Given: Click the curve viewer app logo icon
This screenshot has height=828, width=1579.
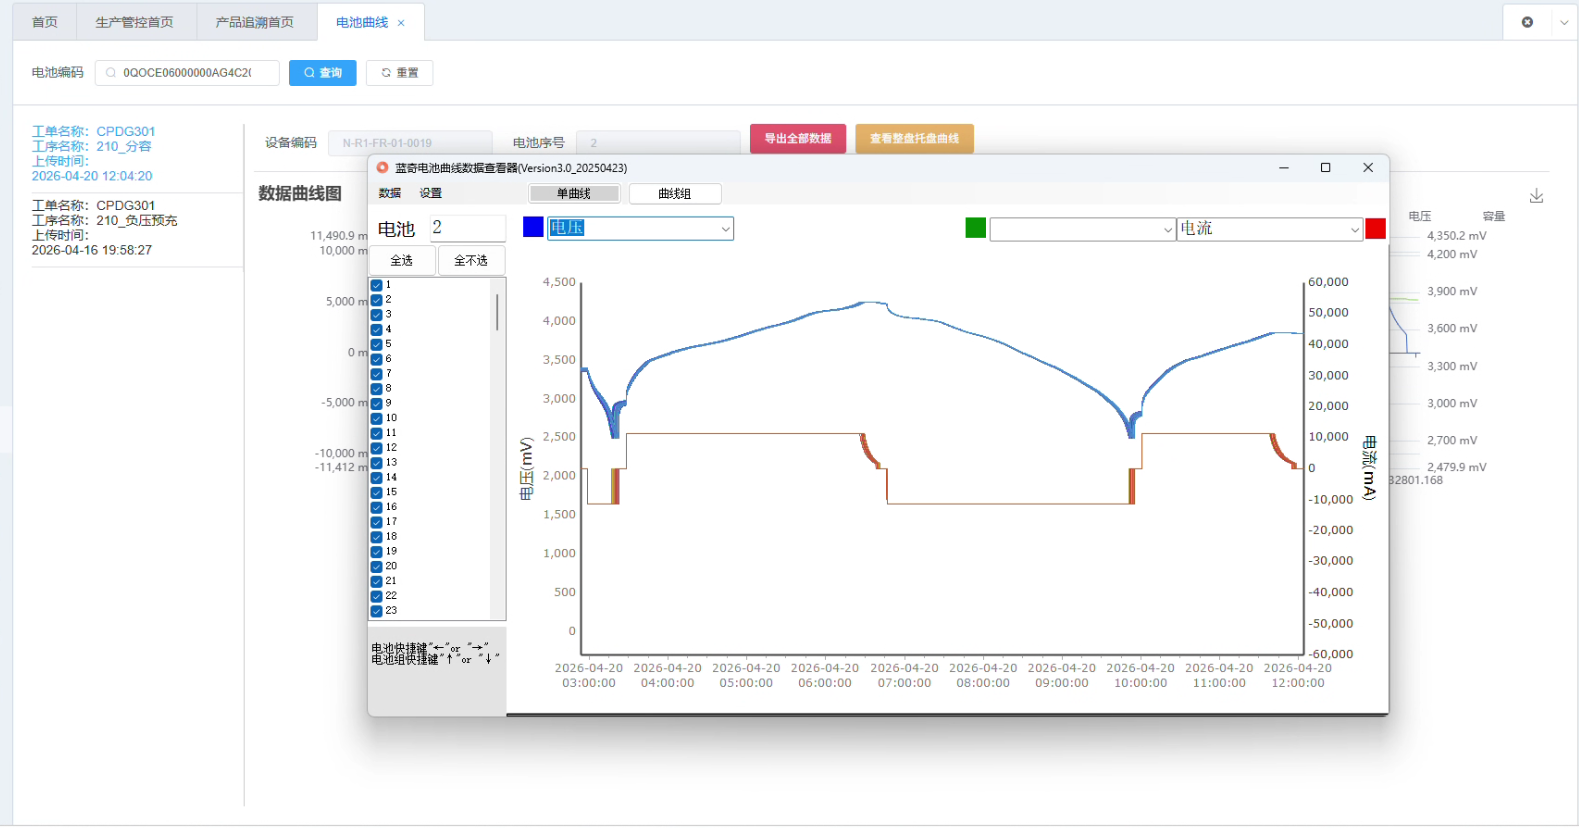Looking at the screenshot, I should 382,168.
